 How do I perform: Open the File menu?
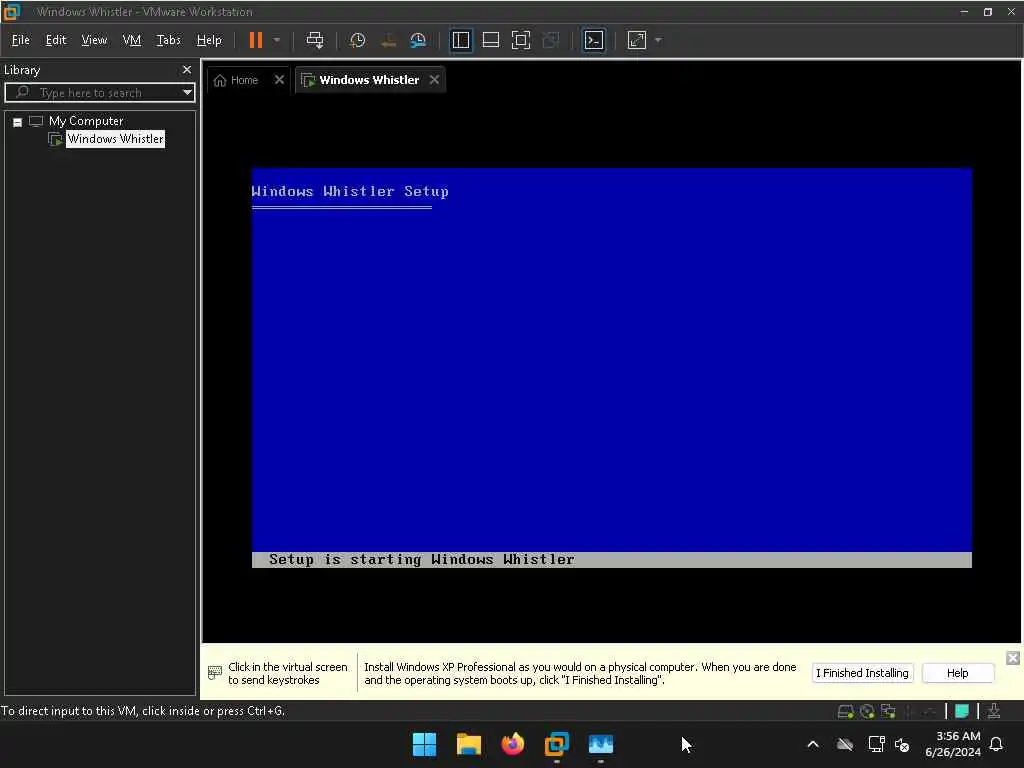pyautogui.click(x=21, y=40)
